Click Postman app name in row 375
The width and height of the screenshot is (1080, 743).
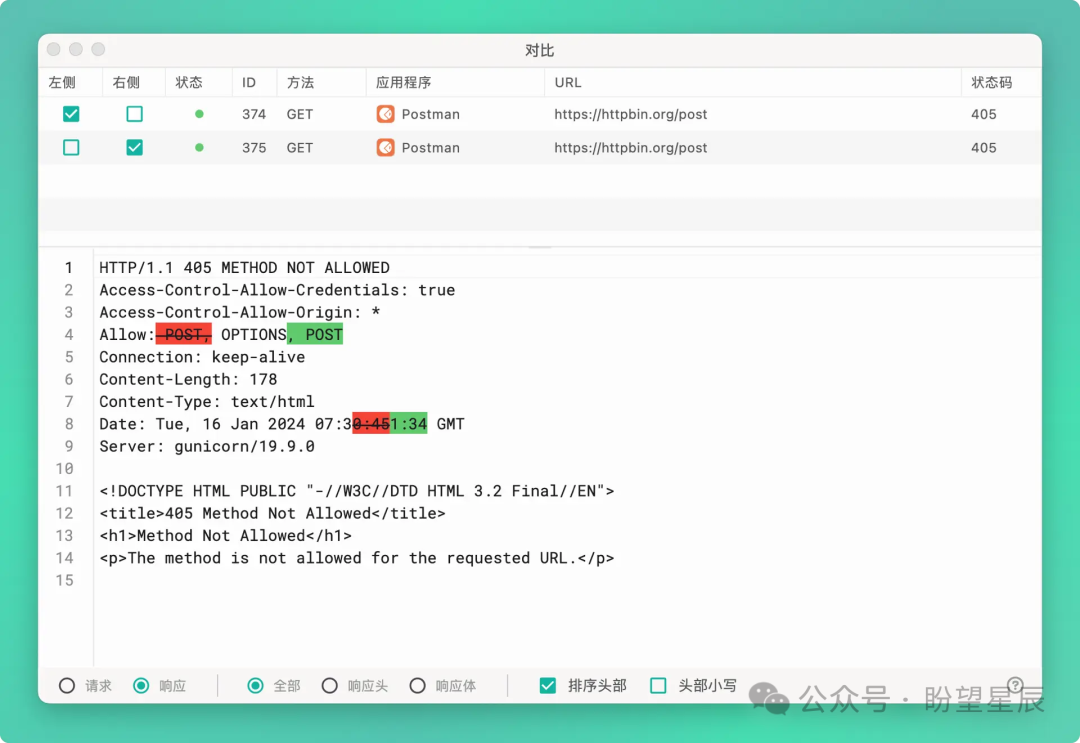(x=430, y=148)
